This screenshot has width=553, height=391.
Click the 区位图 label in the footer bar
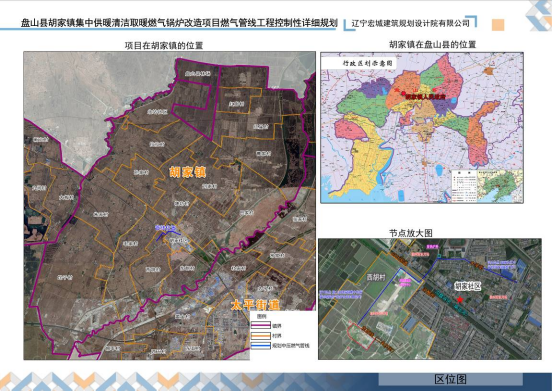[x=450, y=379]
